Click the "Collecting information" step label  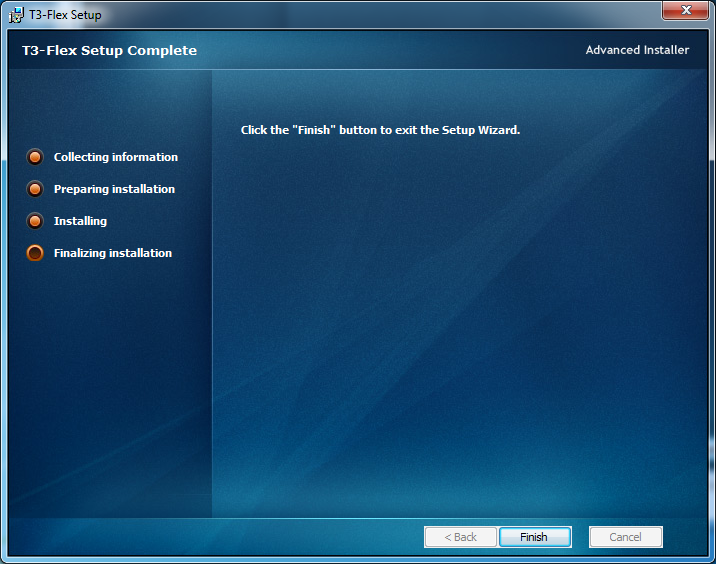click(x=116, y=157)
